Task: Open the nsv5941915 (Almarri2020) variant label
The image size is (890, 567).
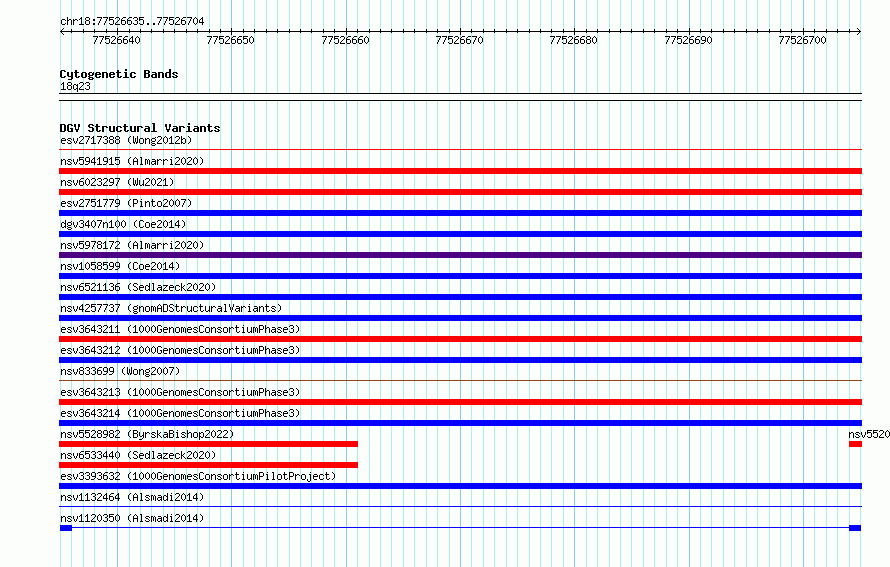Action: [x=132, y=161]
